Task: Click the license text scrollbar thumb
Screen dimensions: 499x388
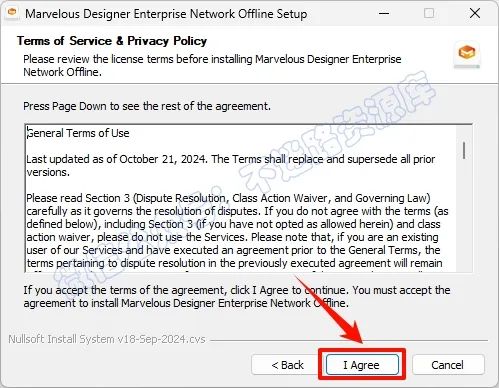Action: 464,150
